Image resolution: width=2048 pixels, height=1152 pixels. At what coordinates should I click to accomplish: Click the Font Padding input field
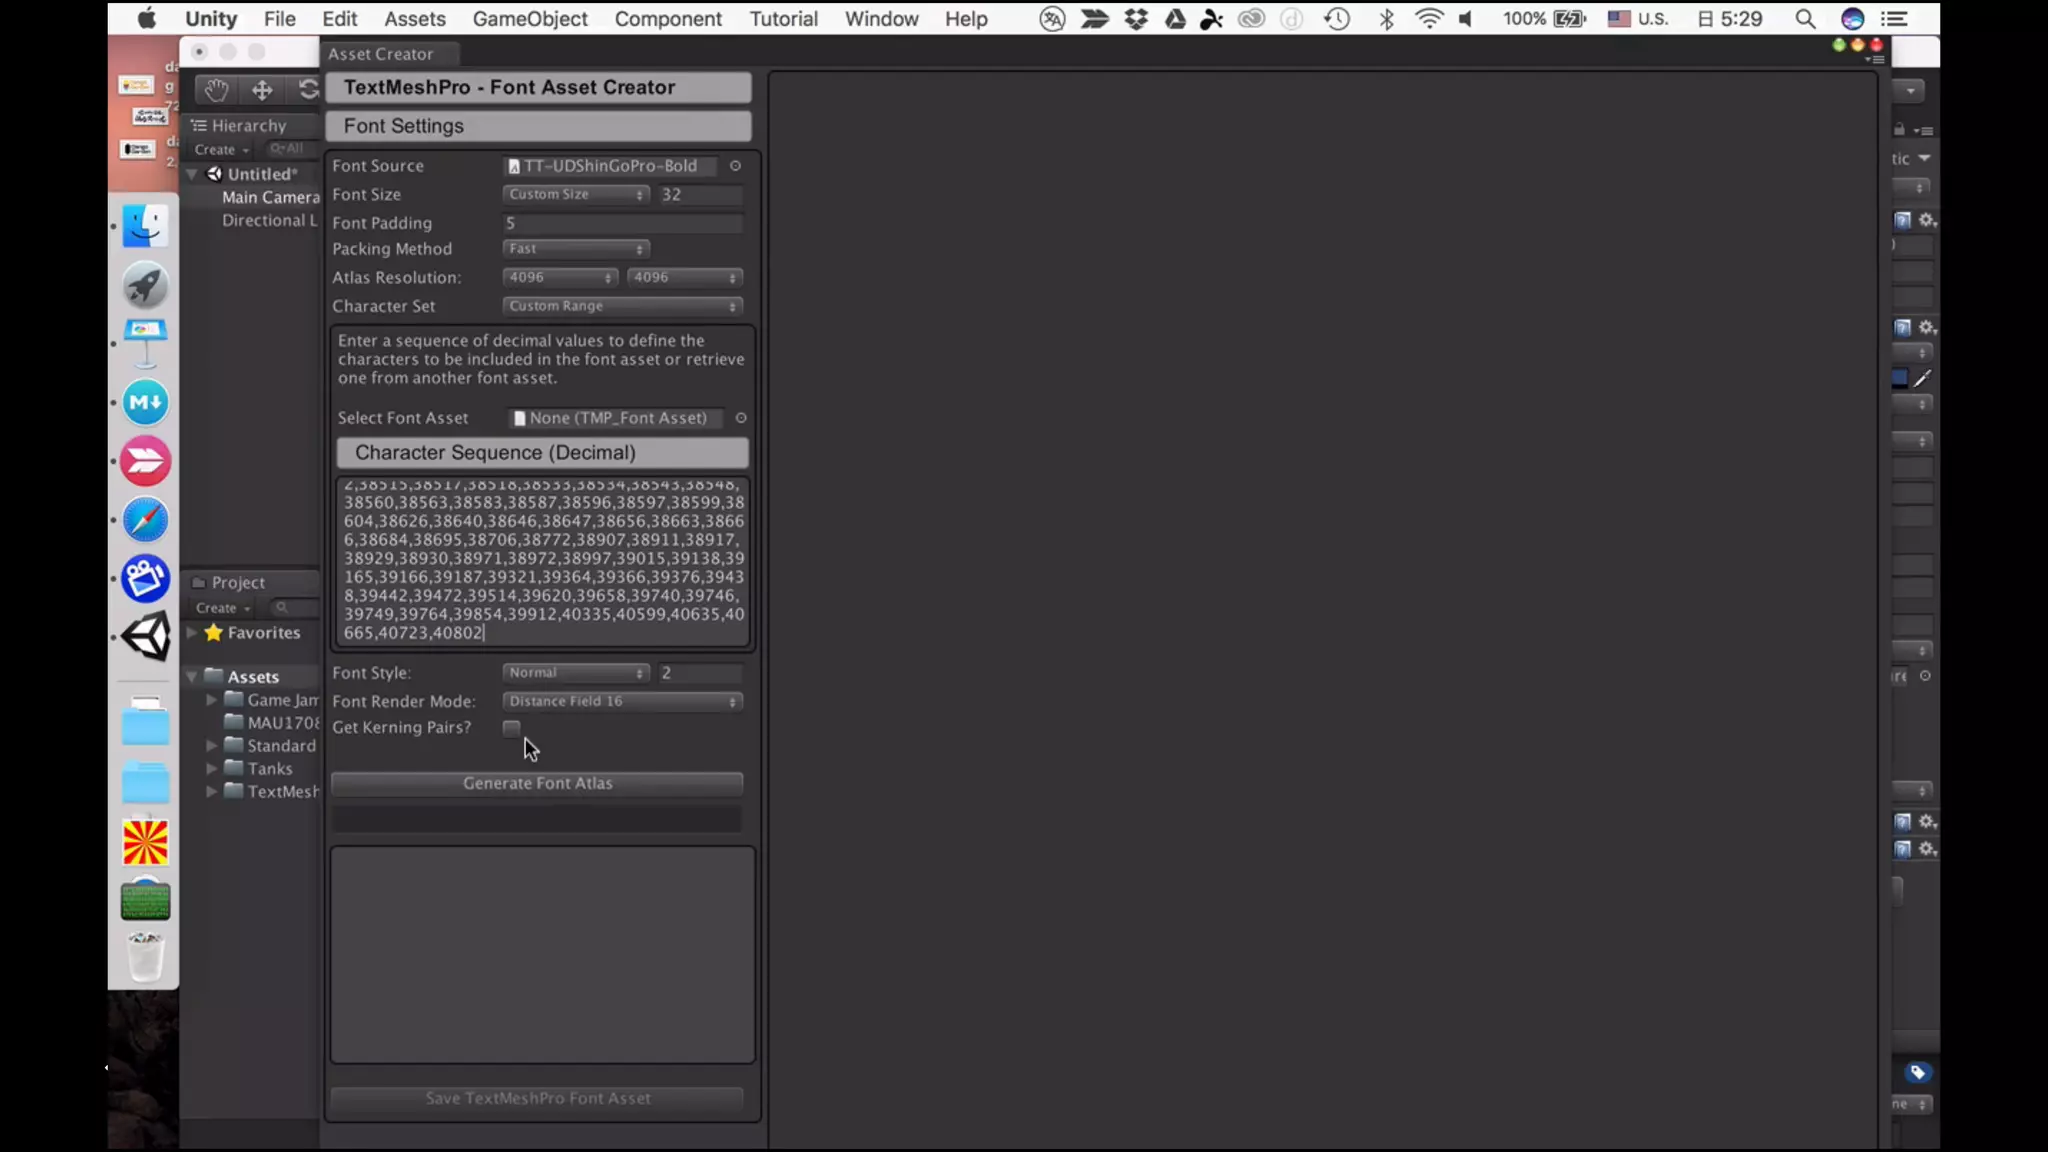click(x=622, y=223)
